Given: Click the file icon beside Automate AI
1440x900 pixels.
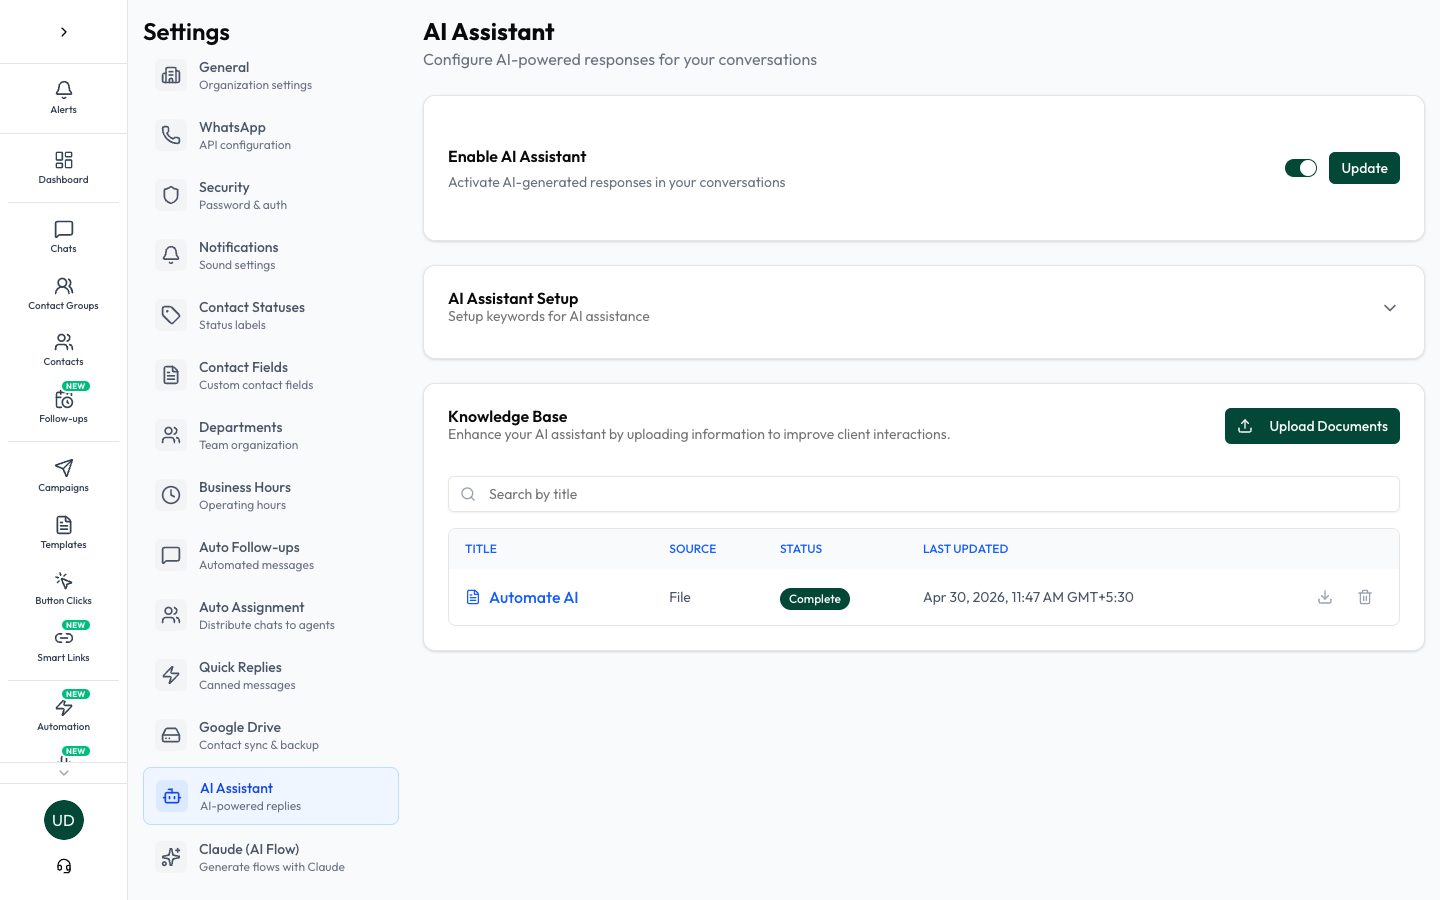Looking at the screenshot, I should pyautogui.click(x=473, y=597).
